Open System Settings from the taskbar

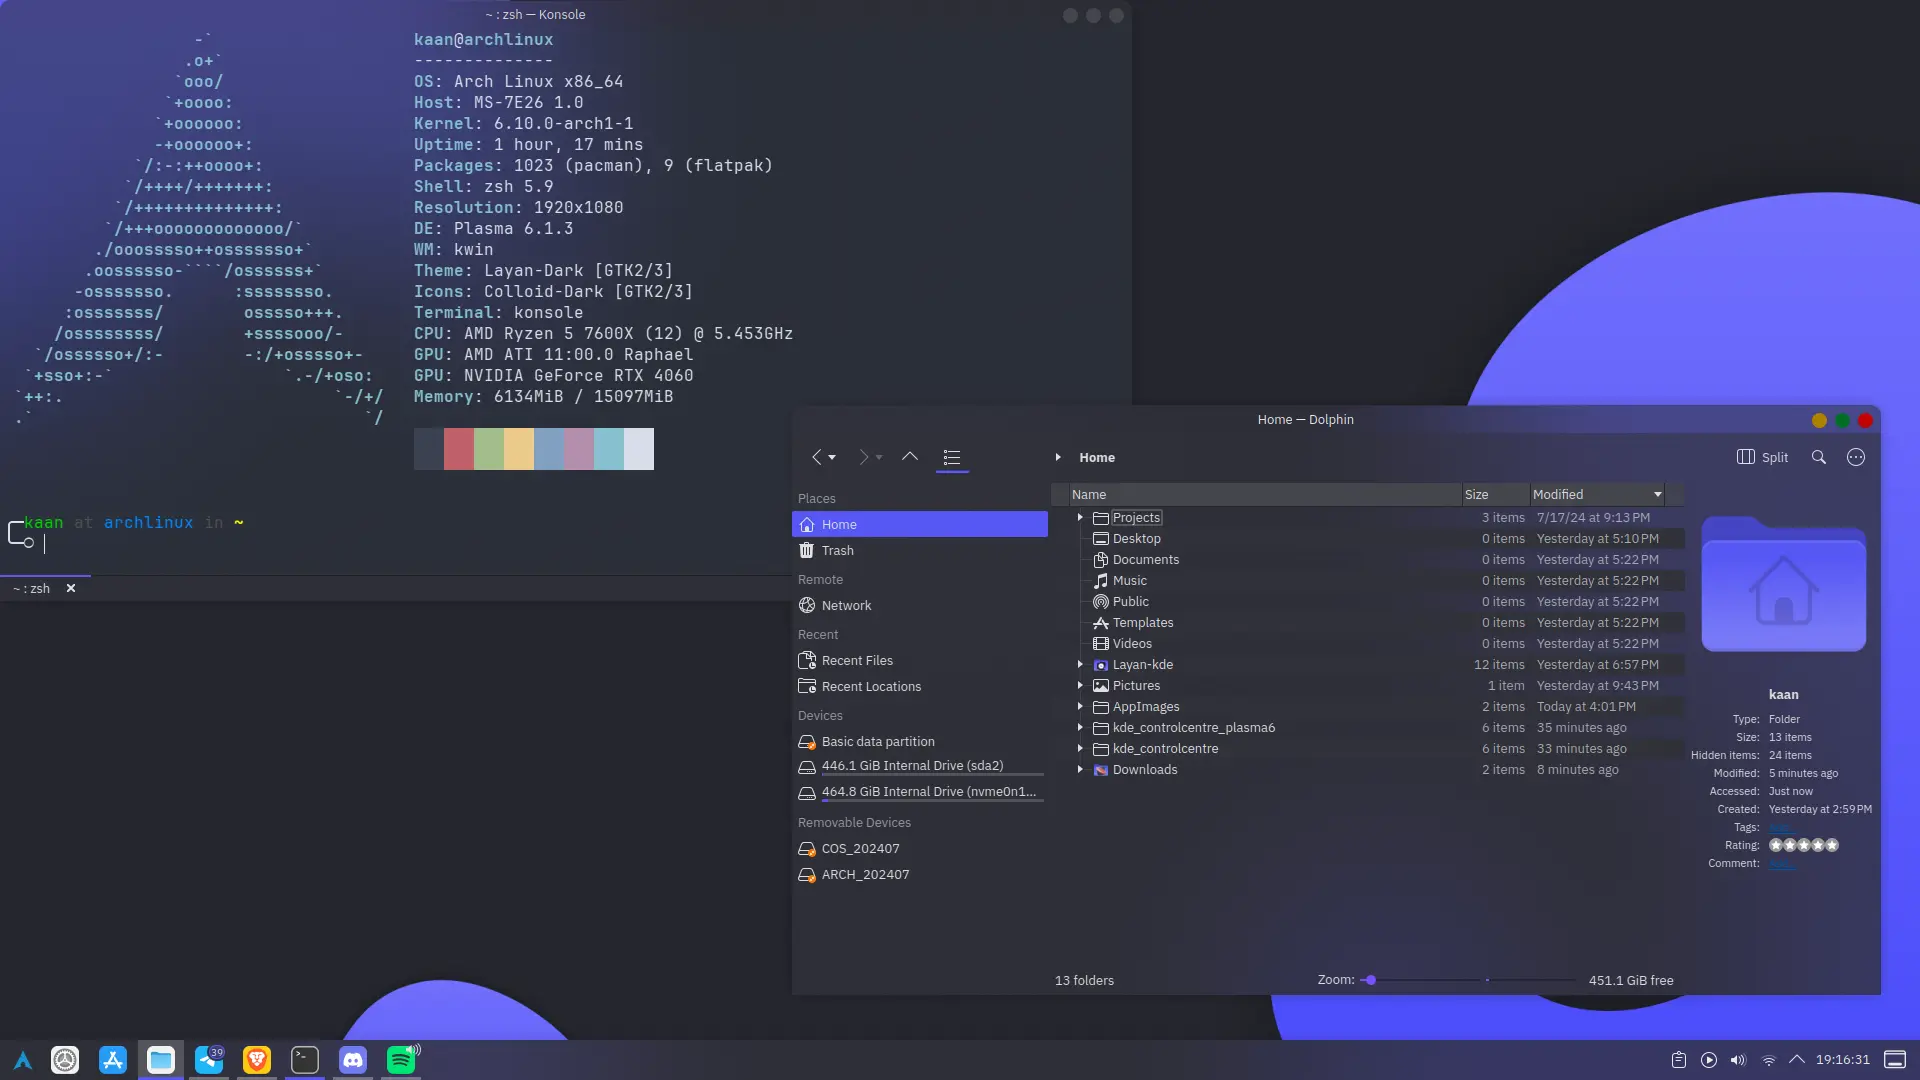[65, 1060]
